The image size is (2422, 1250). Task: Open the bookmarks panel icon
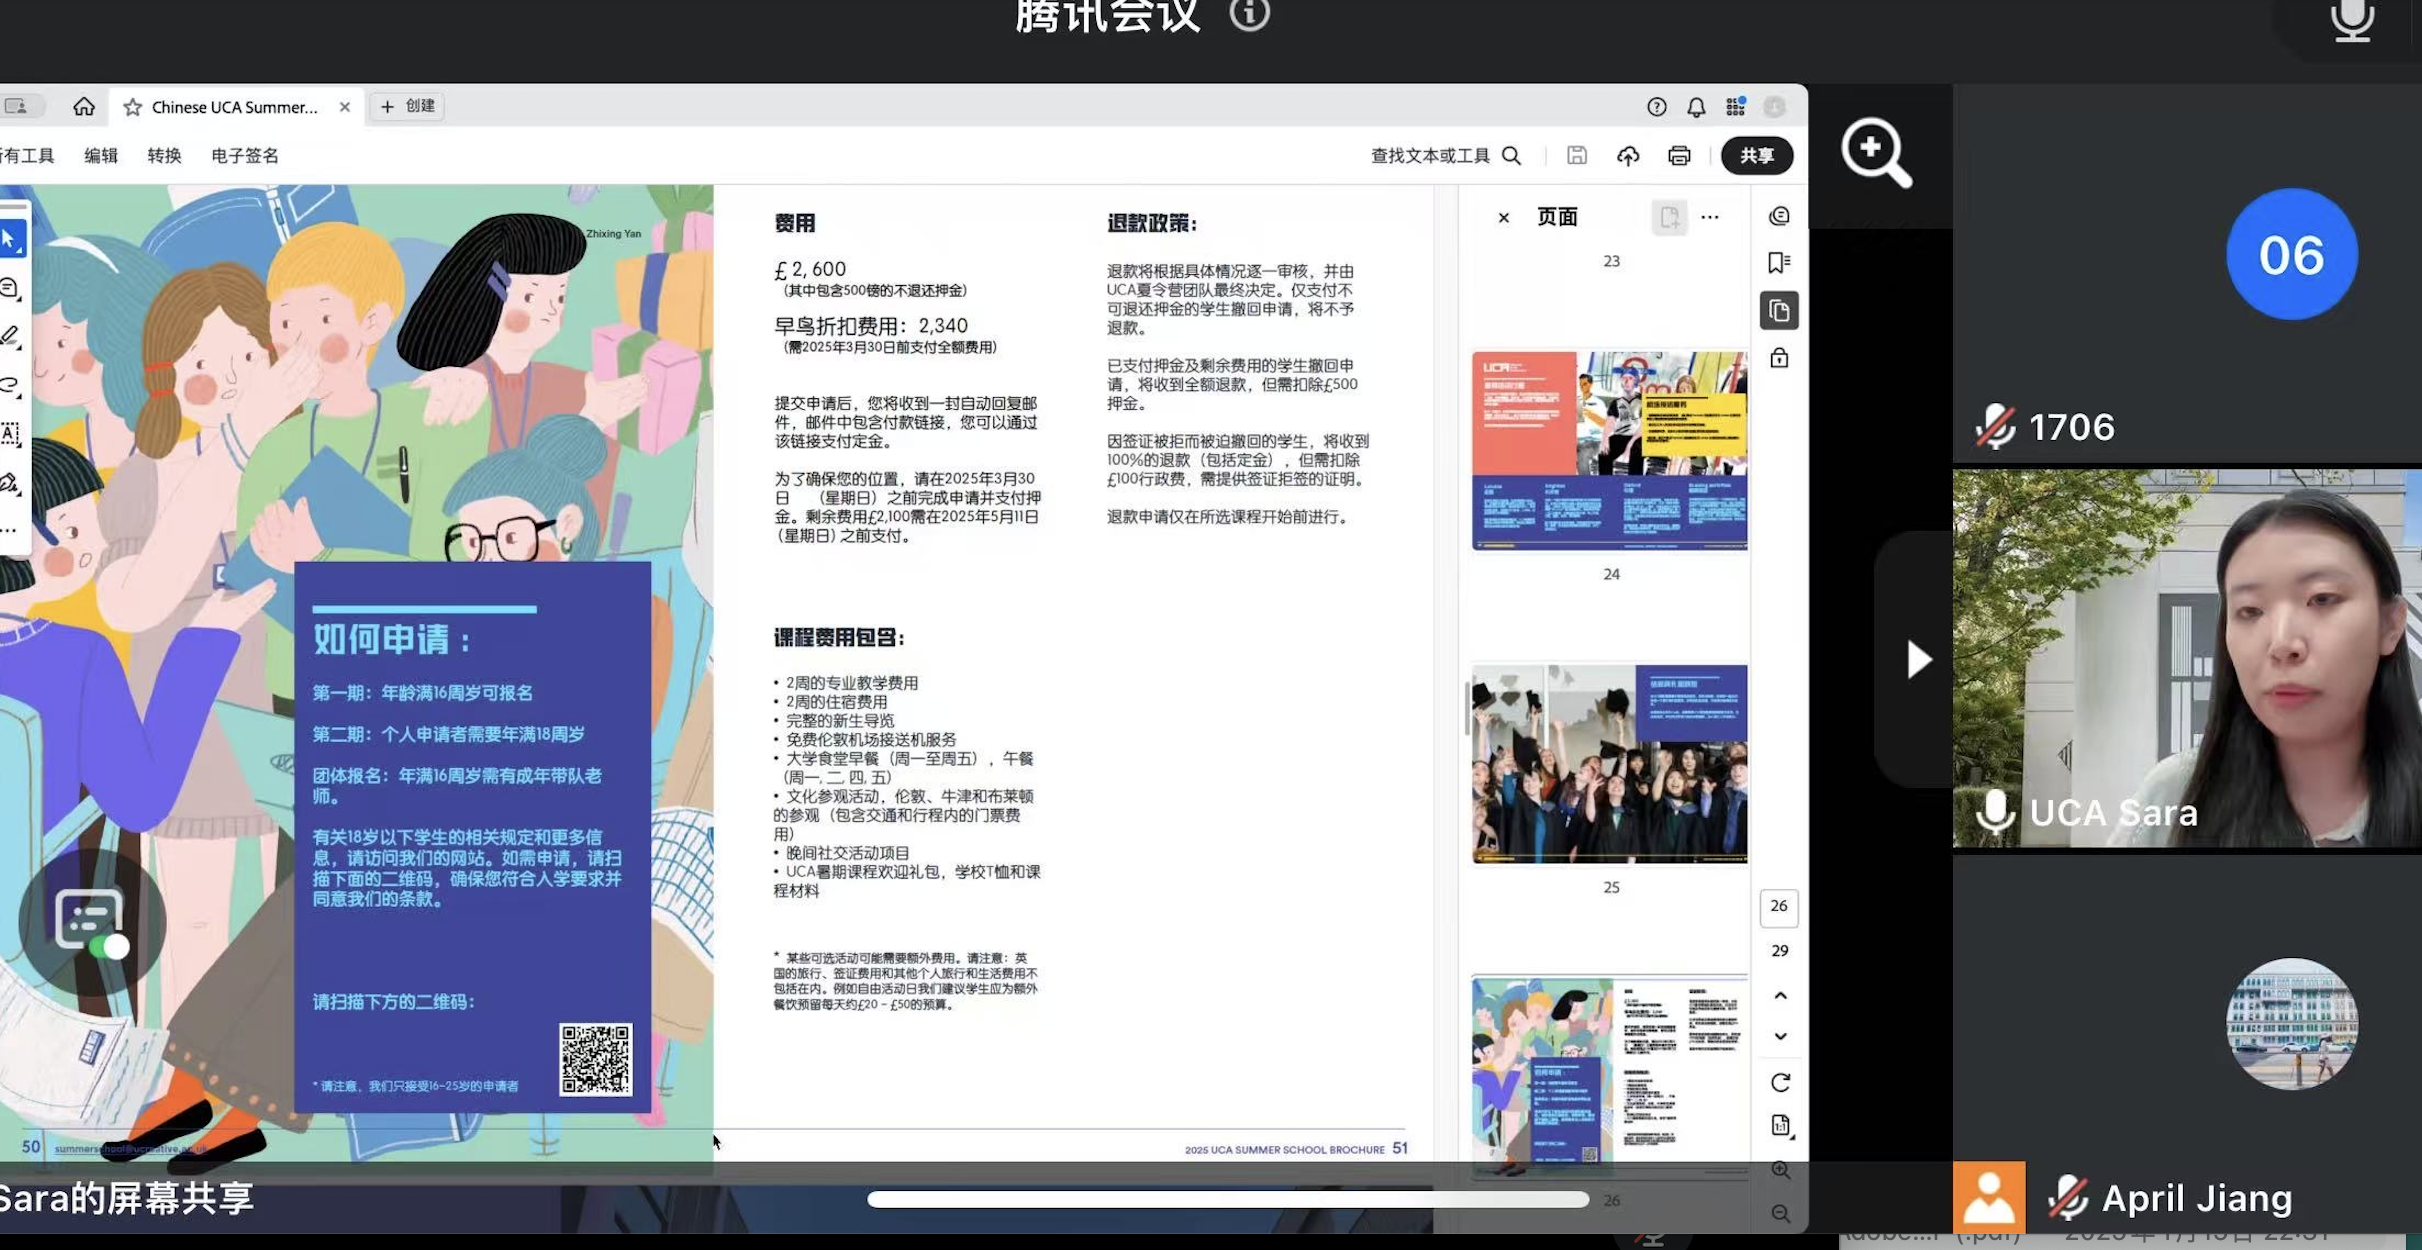coord(1779,263)
